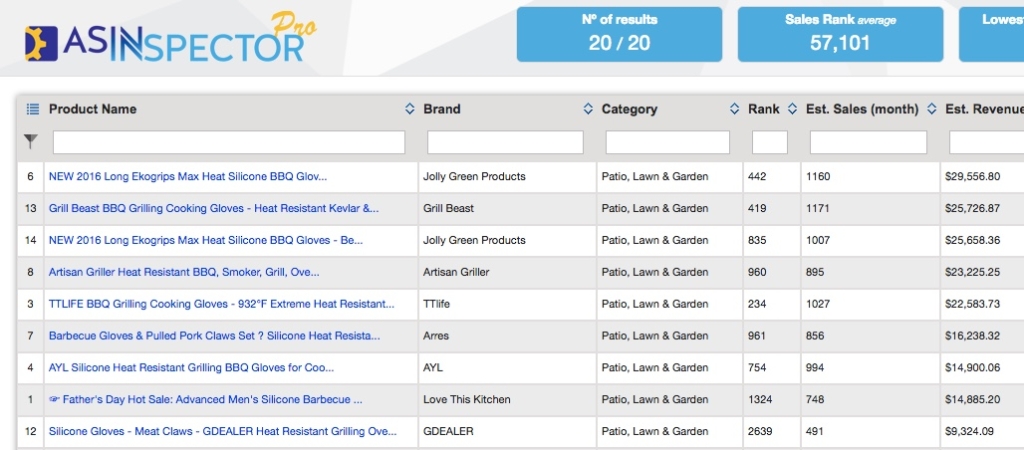Click the Brand filter text field
Screen dimensions: 1024x450
point(505,142)
